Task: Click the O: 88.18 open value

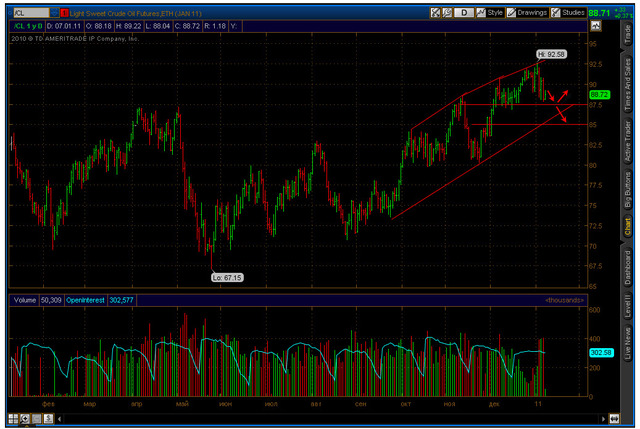Action: point(98,26)
